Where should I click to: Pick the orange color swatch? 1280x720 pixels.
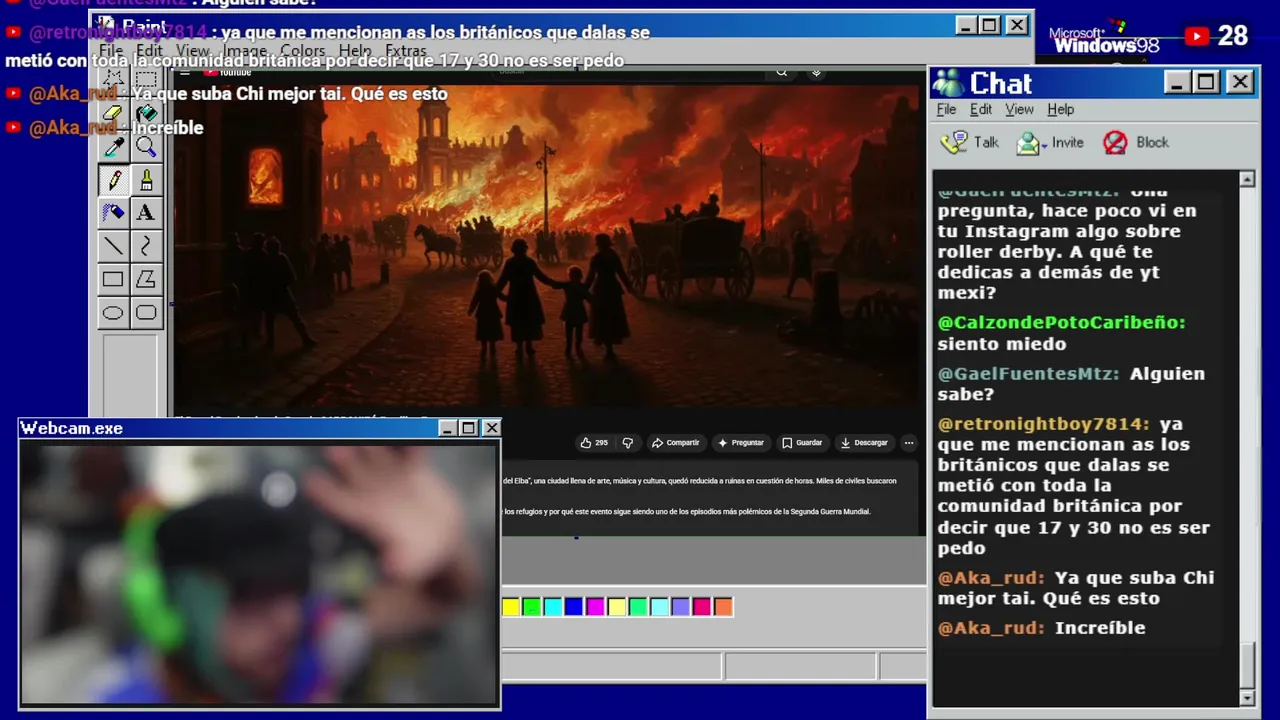(723, 607)
